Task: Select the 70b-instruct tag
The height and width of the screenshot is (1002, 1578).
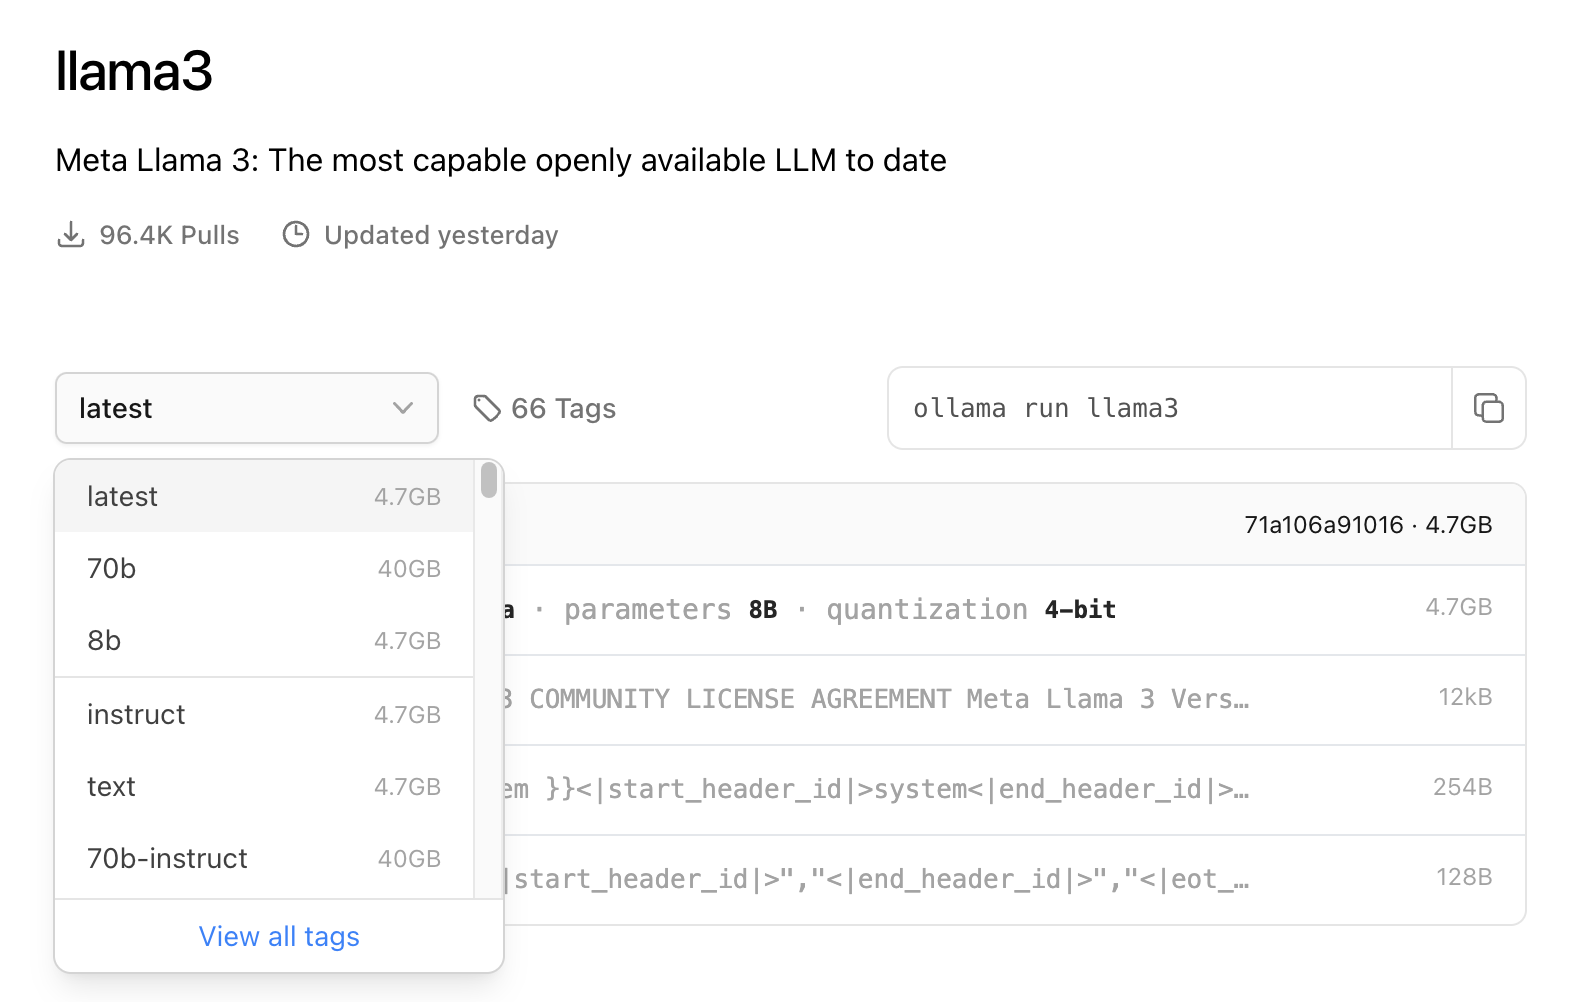Action: 263,859
